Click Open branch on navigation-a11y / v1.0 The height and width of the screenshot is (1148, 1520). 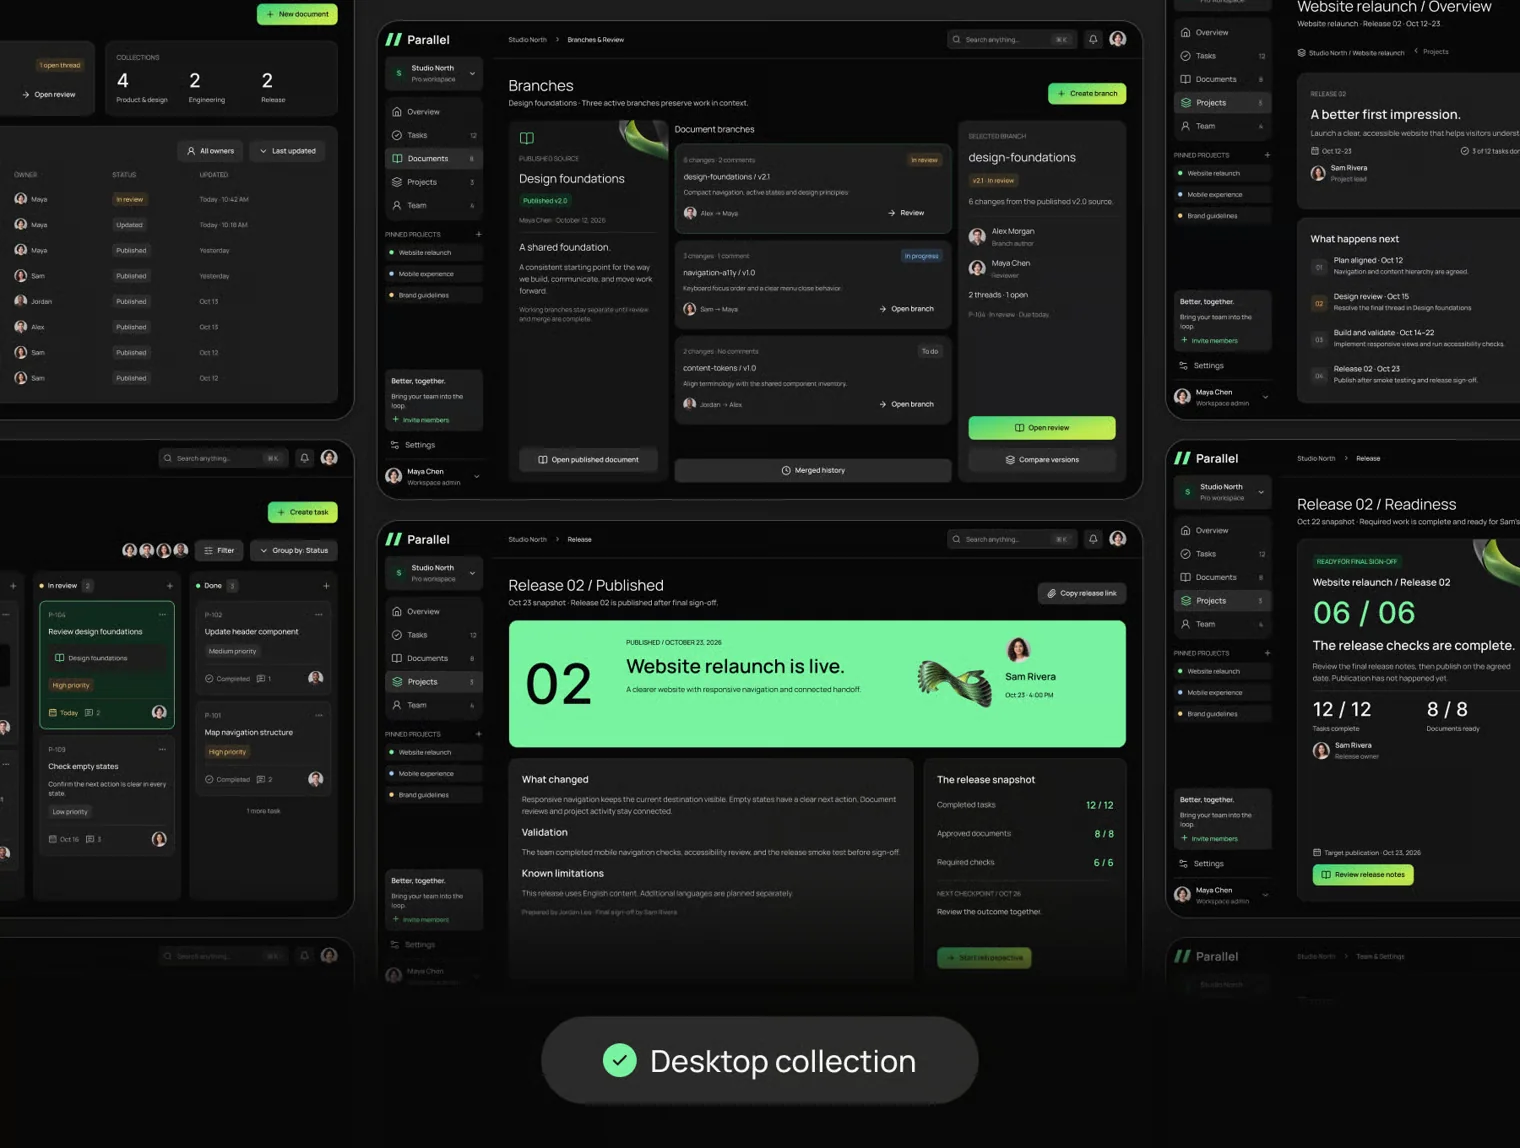click(x=906, y=309)
